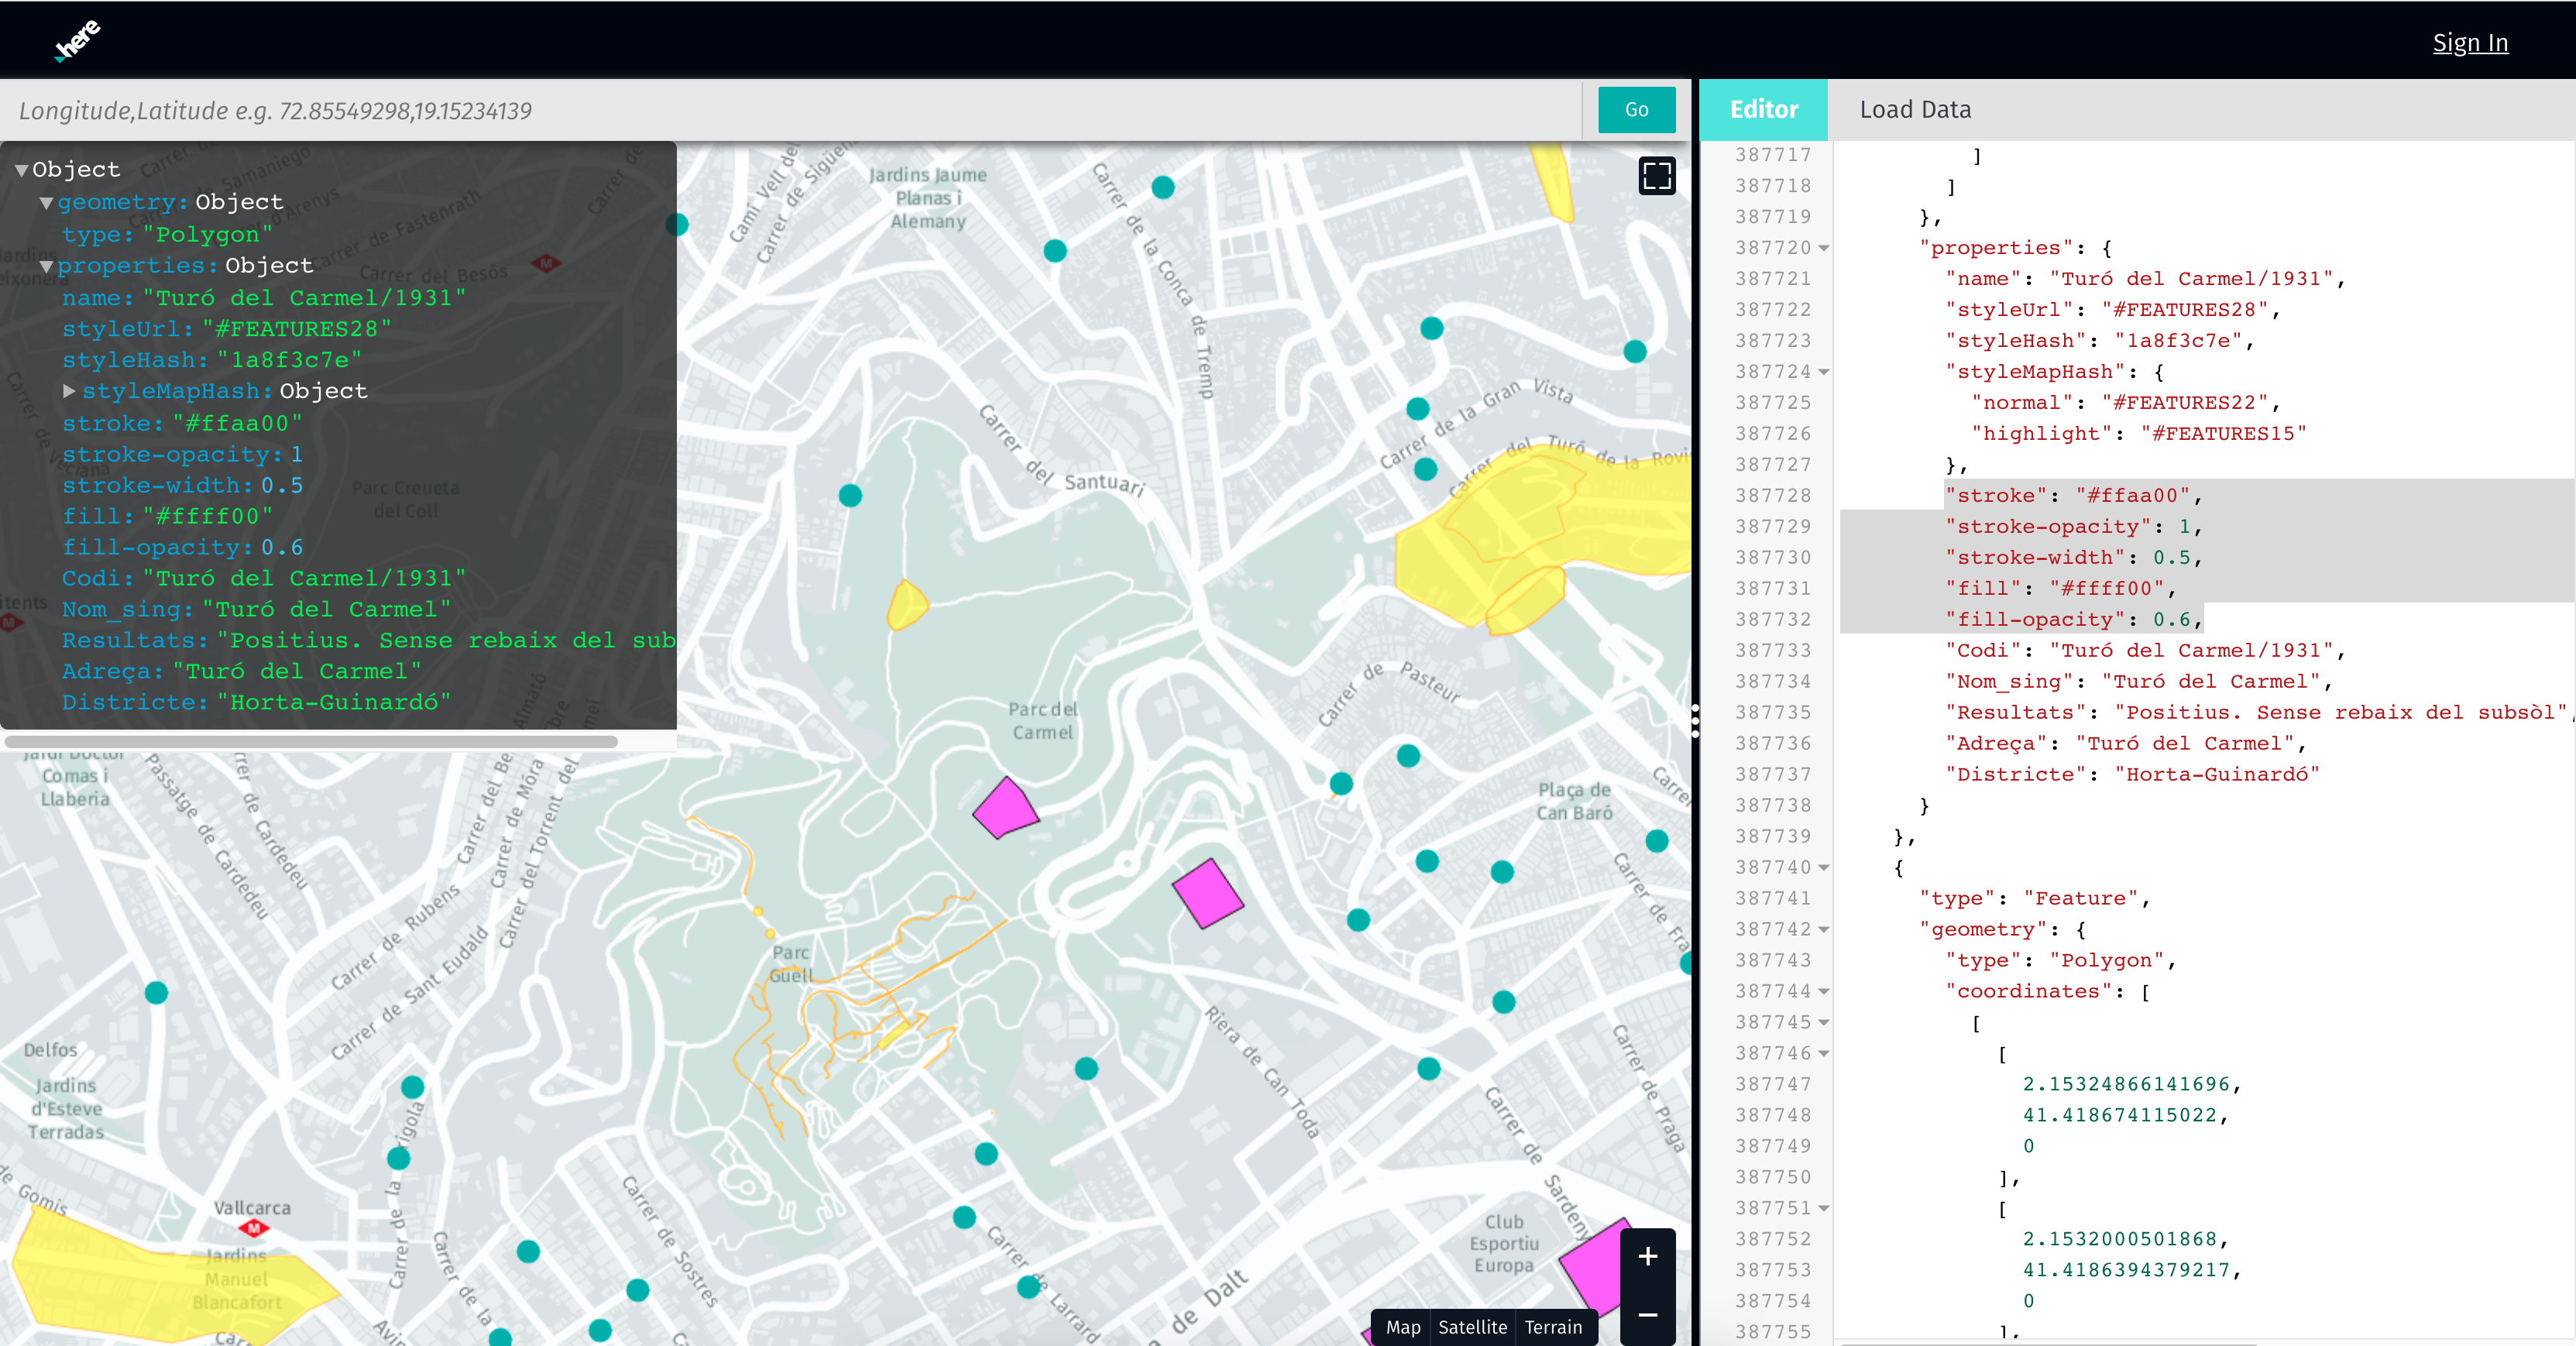Open the Editor tab
Image resolution: width=2576 pixels, height=1346 pixels.
click(1763, 110)
